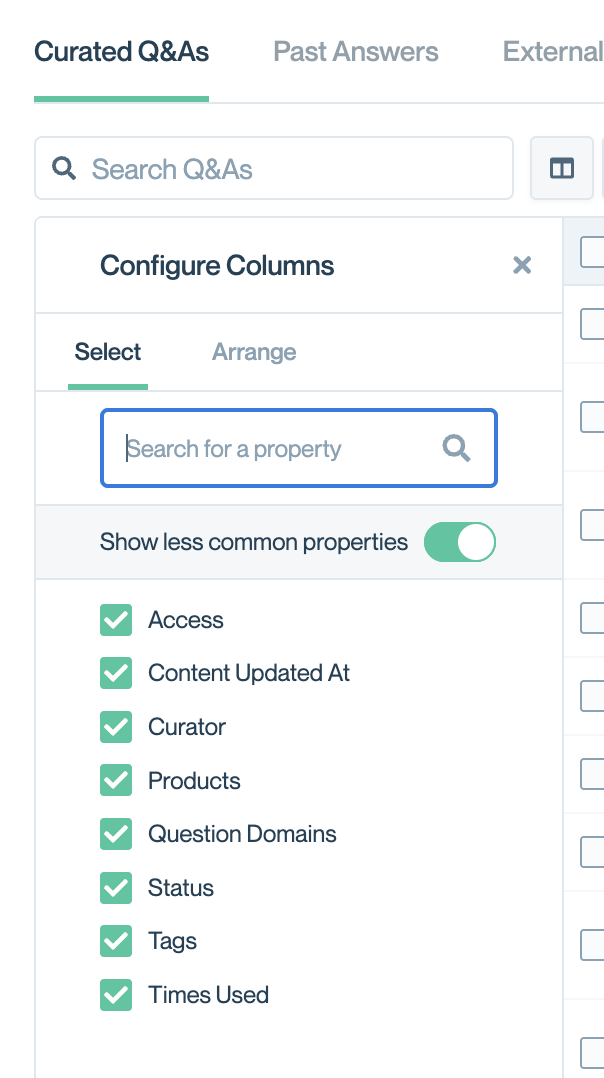Click the columns layout icon button
The width and height of the screenshot is (604, 1078).
coord(562,169)
